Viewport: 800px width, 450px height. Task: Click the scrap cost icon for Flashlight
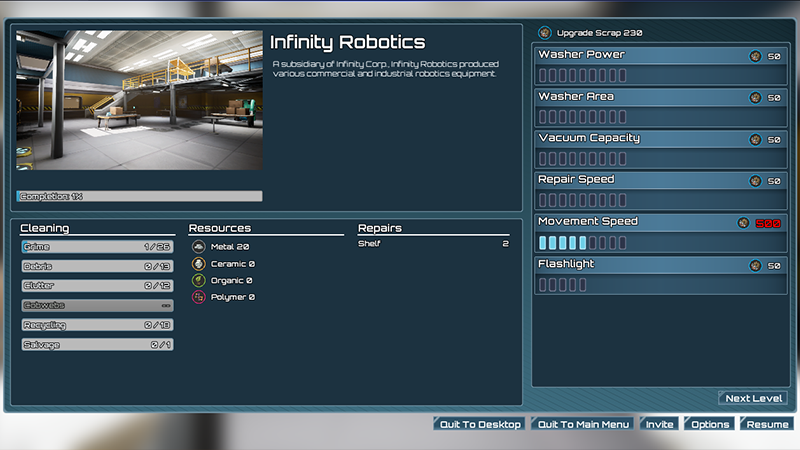coord(755,265)
